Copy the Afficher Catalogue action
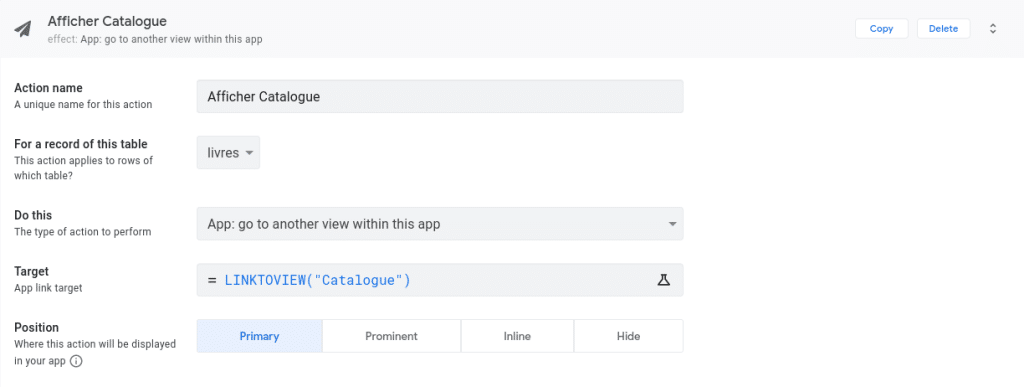1024x387 pixels. [881, 29]
